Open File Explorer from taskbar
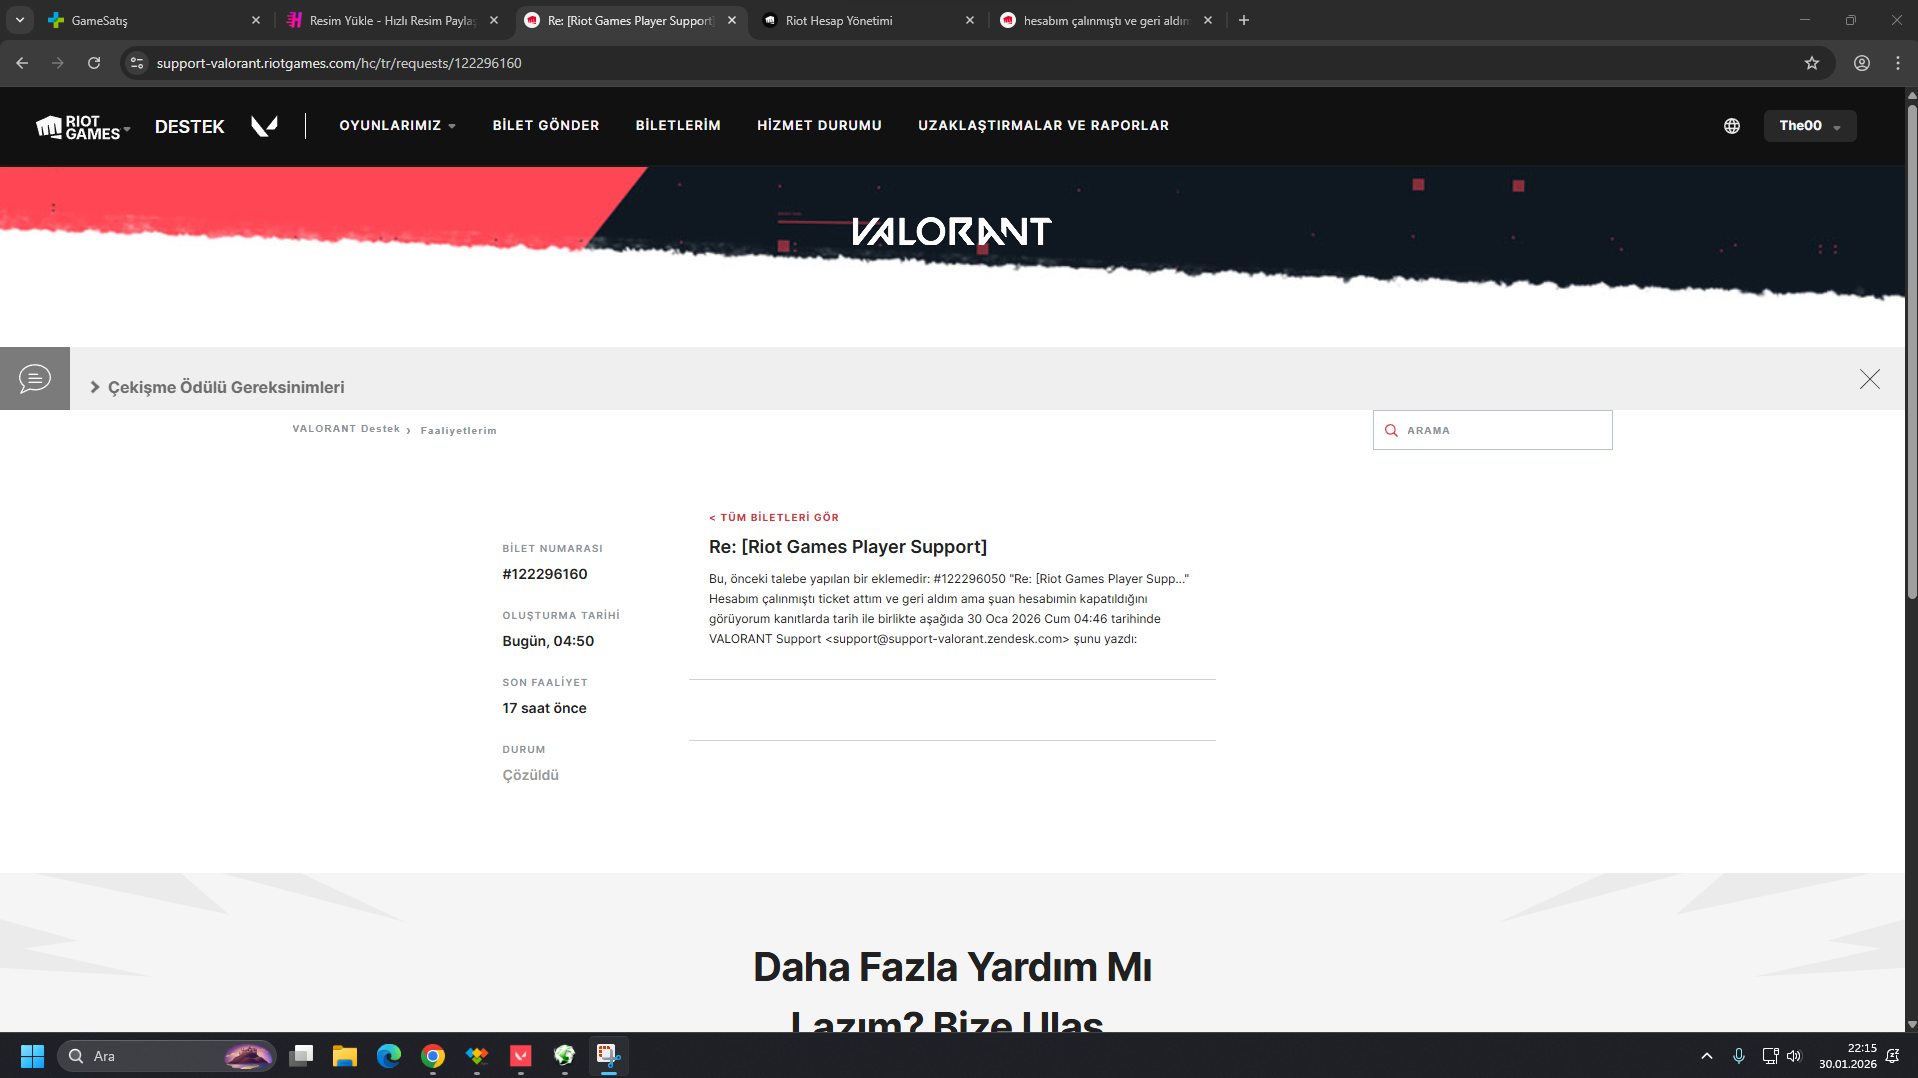Image resolution: width=1918 pixels, height=1078 pixels. tap(345, 1056)
